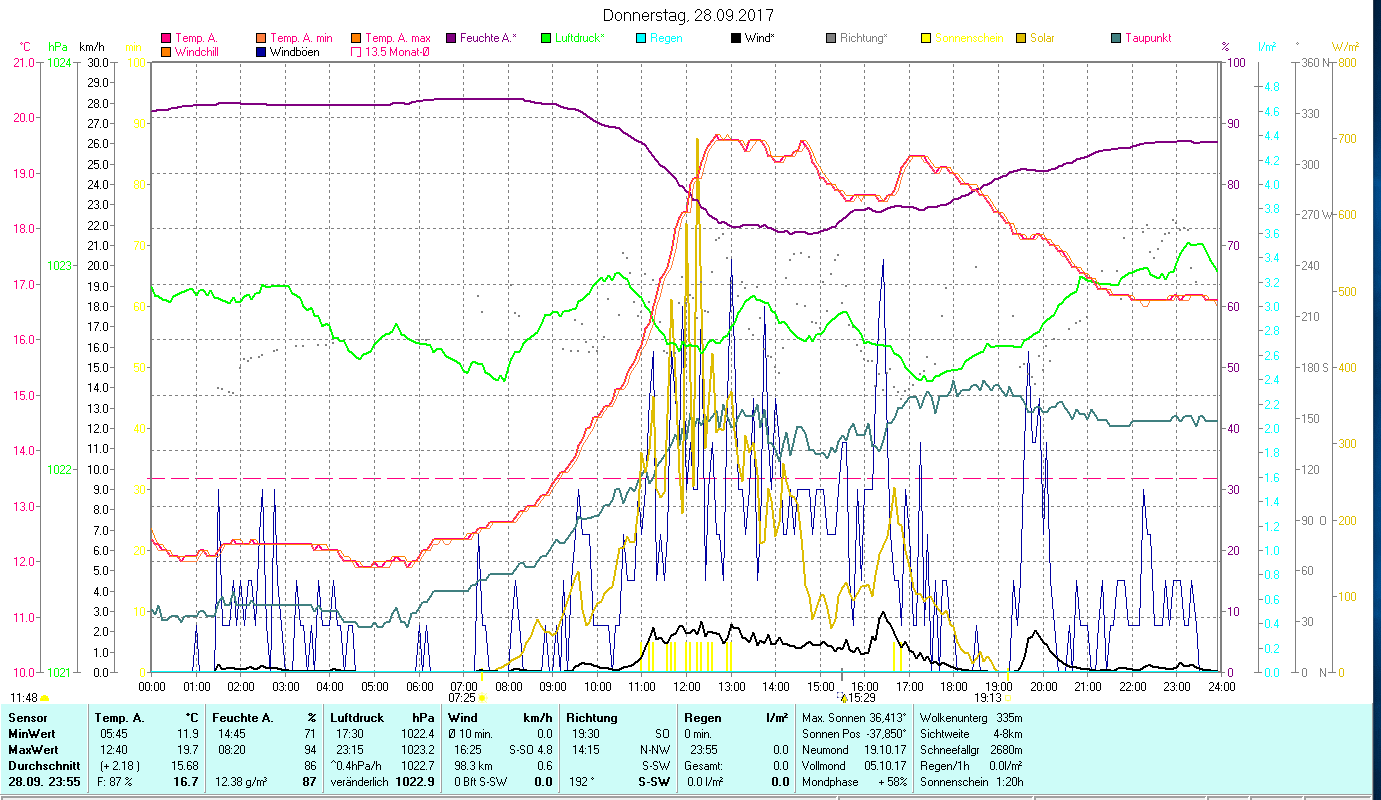Viewport: 1381px width, 800px height.
Task: Click the '0 Bft S-SW' wind reading
Action: [x=483, y=782]
